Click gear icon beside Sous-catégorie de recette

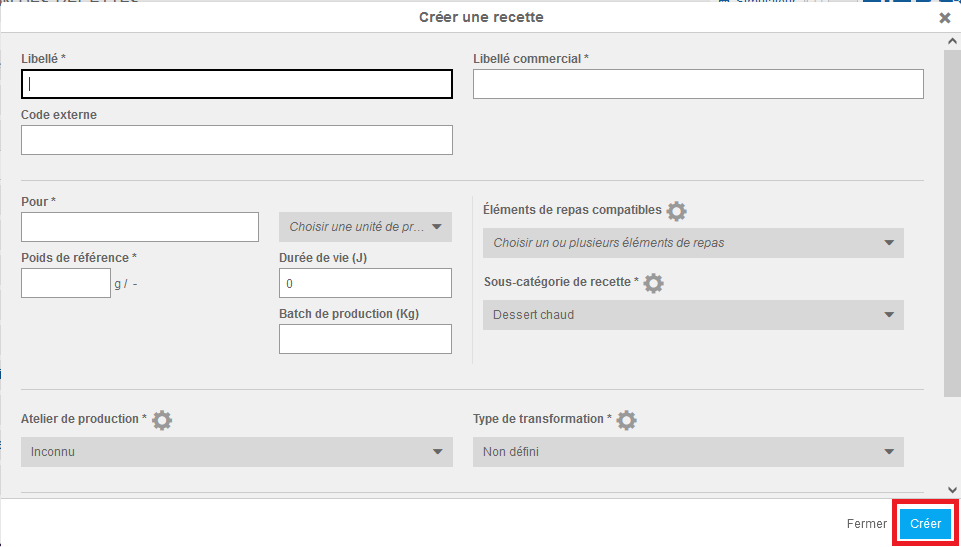(x=653, y=283)
